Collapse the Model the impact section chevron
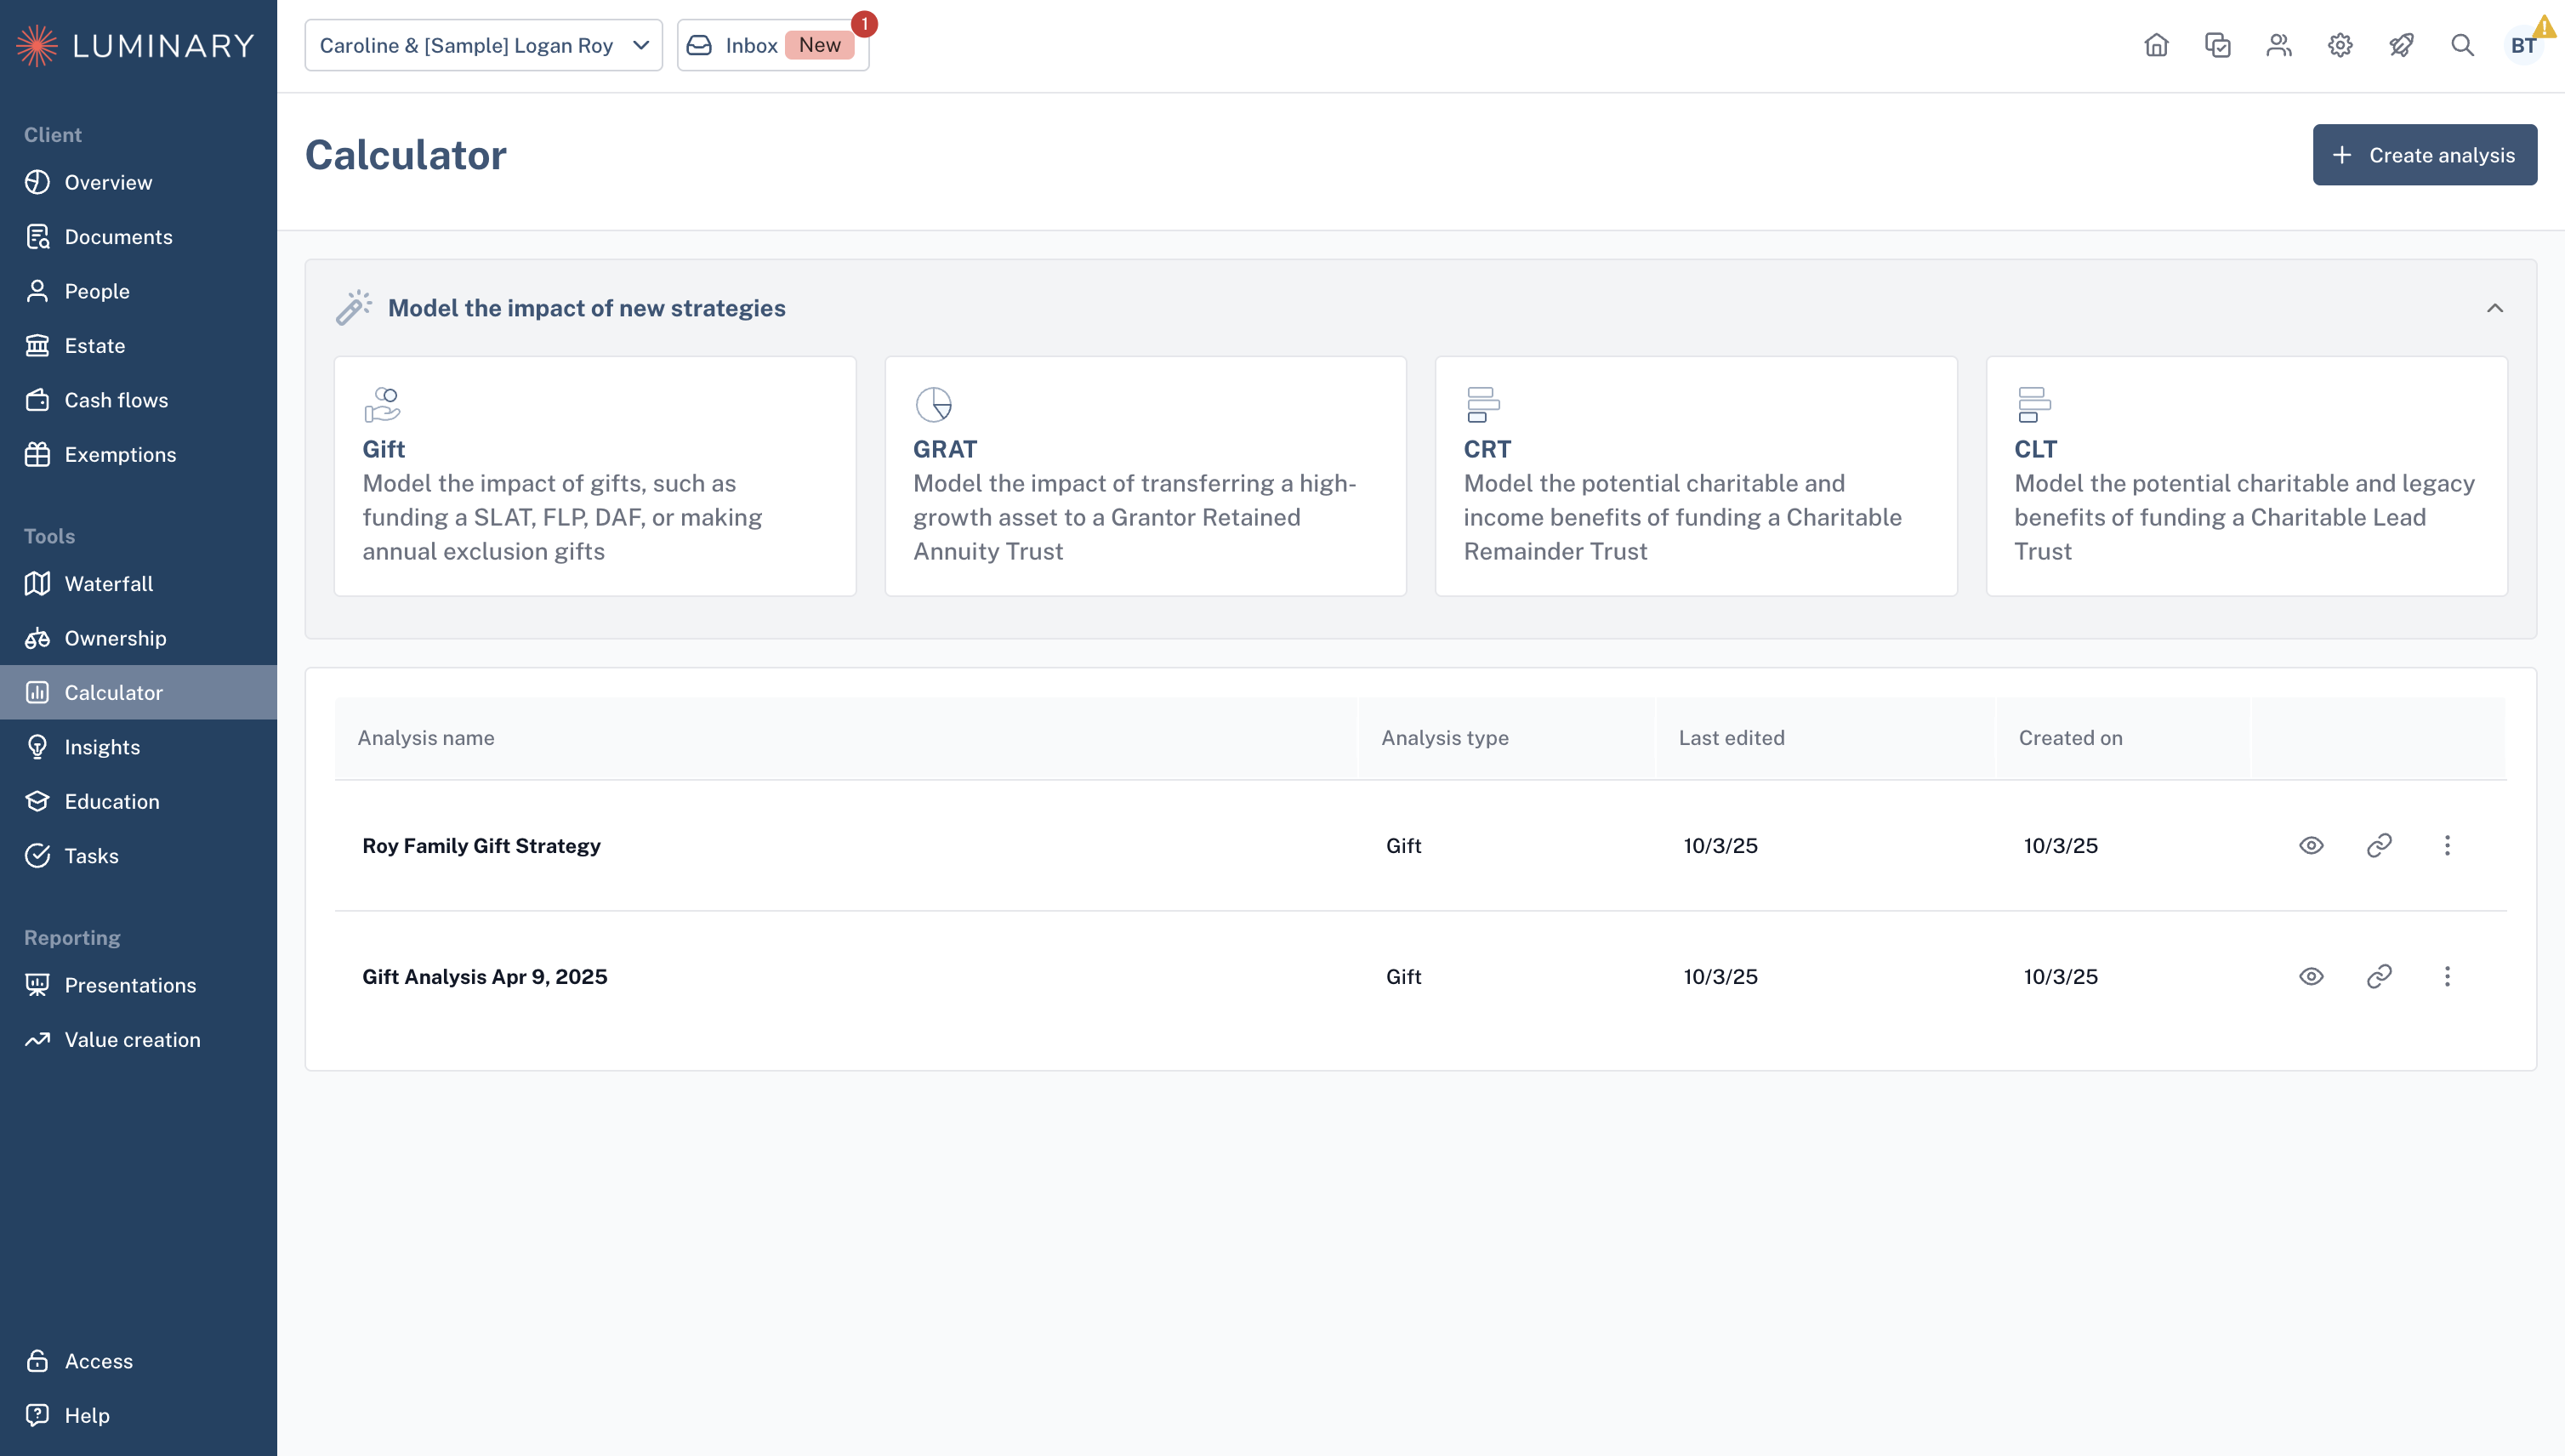Screen dimensions: 2565x1456 click(x=2495, y=308)
